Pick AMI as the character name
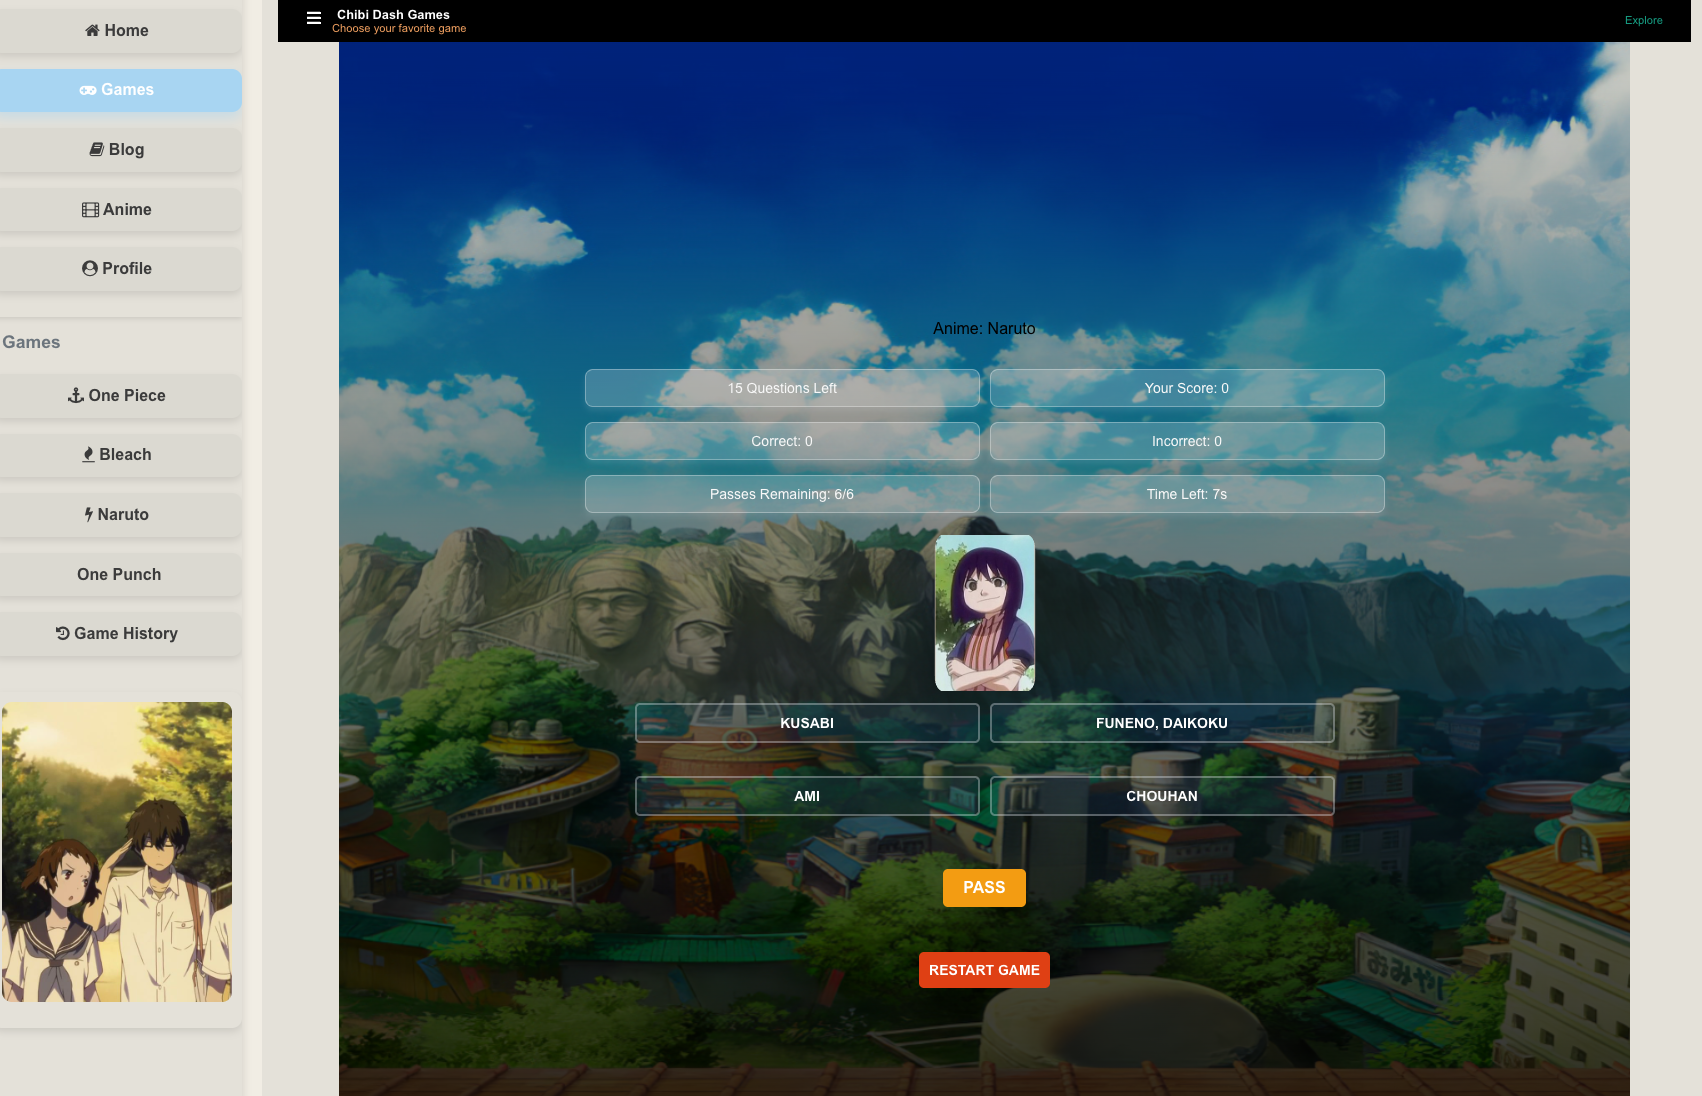Image resolution: width=1702 pixels, height=1096 pixels. [806, 796]
